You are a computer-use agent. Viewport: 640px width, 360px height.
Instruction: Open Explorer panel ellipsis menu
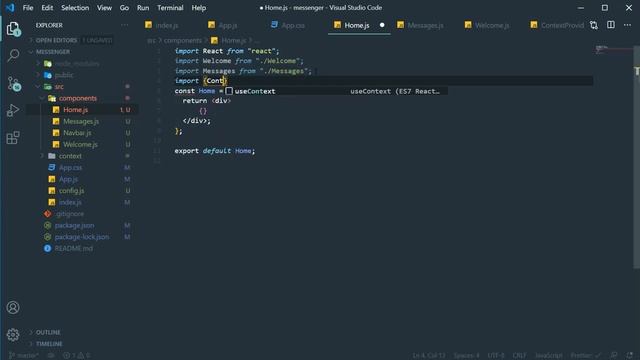(x=124, y=25)
